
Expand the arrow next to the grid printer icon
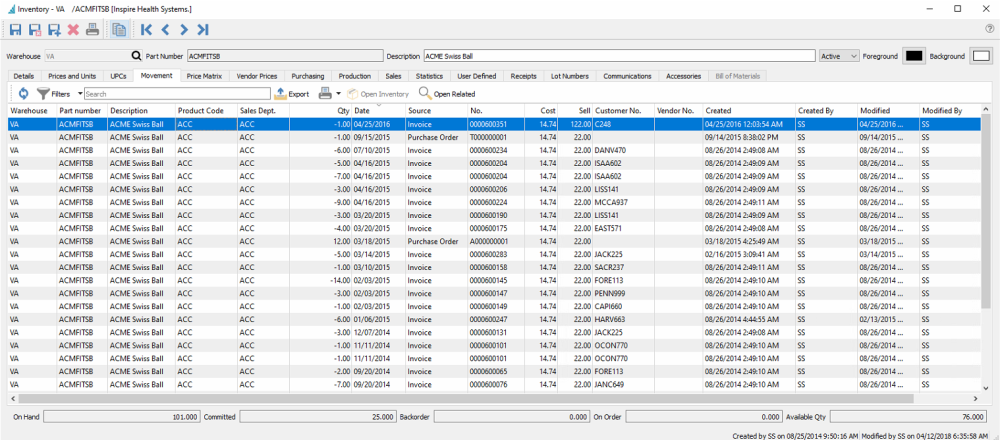(x=338, y=93)
